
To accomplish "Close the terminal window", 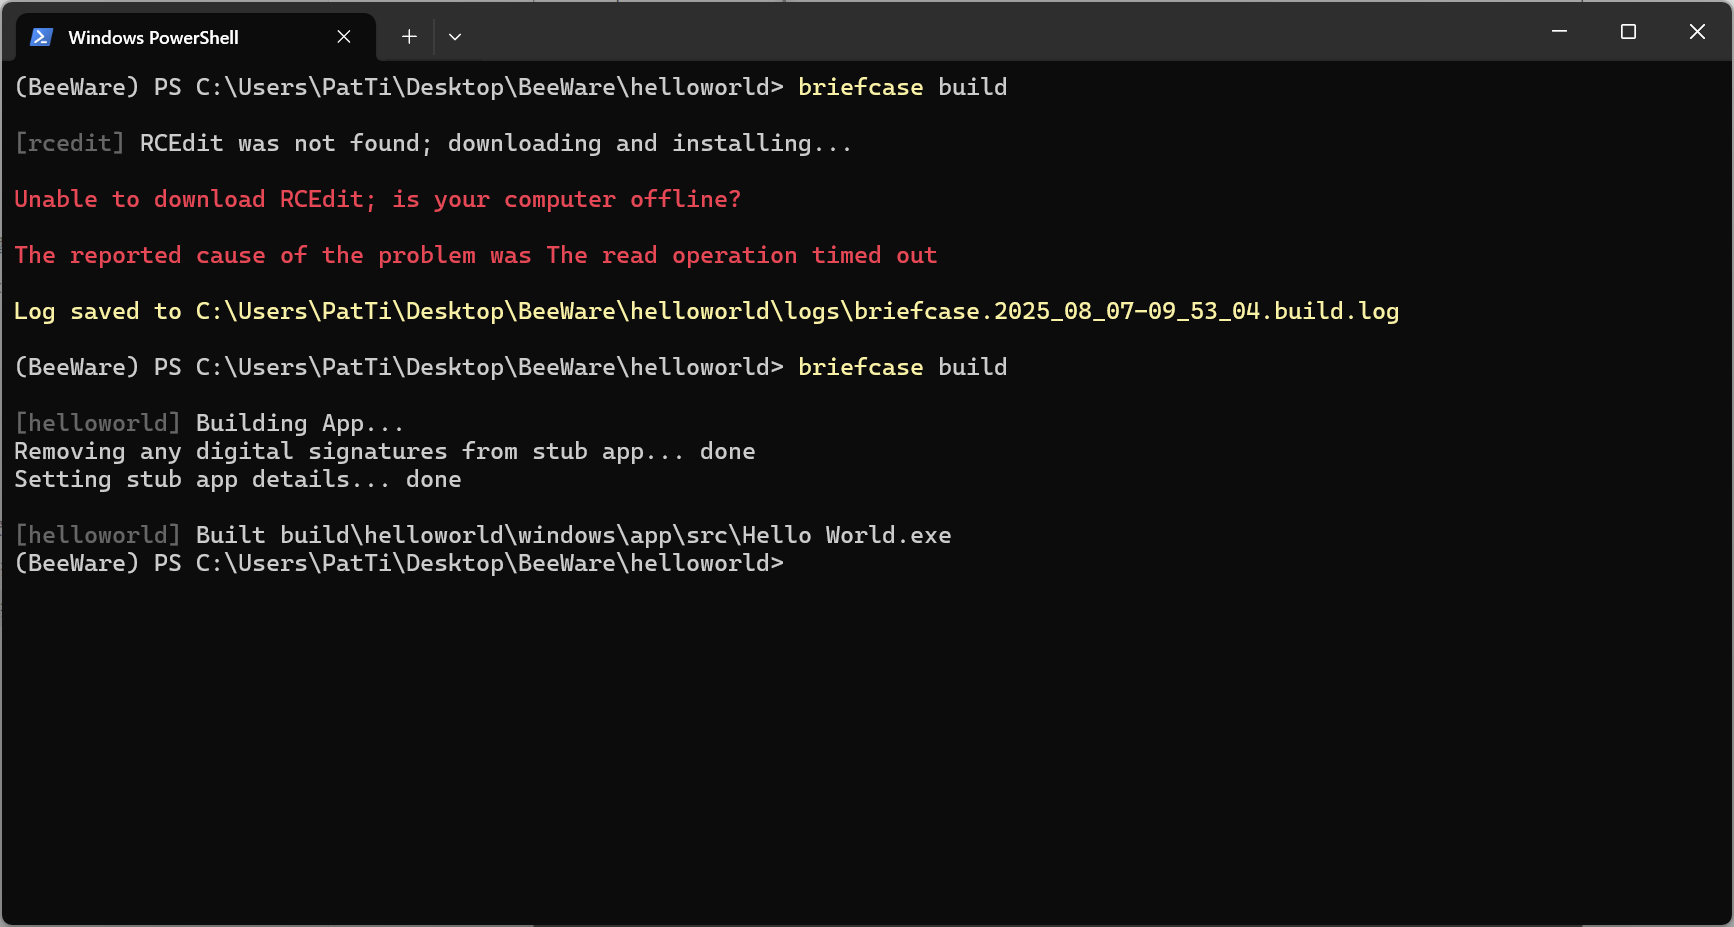I will tap(1697, 32).
